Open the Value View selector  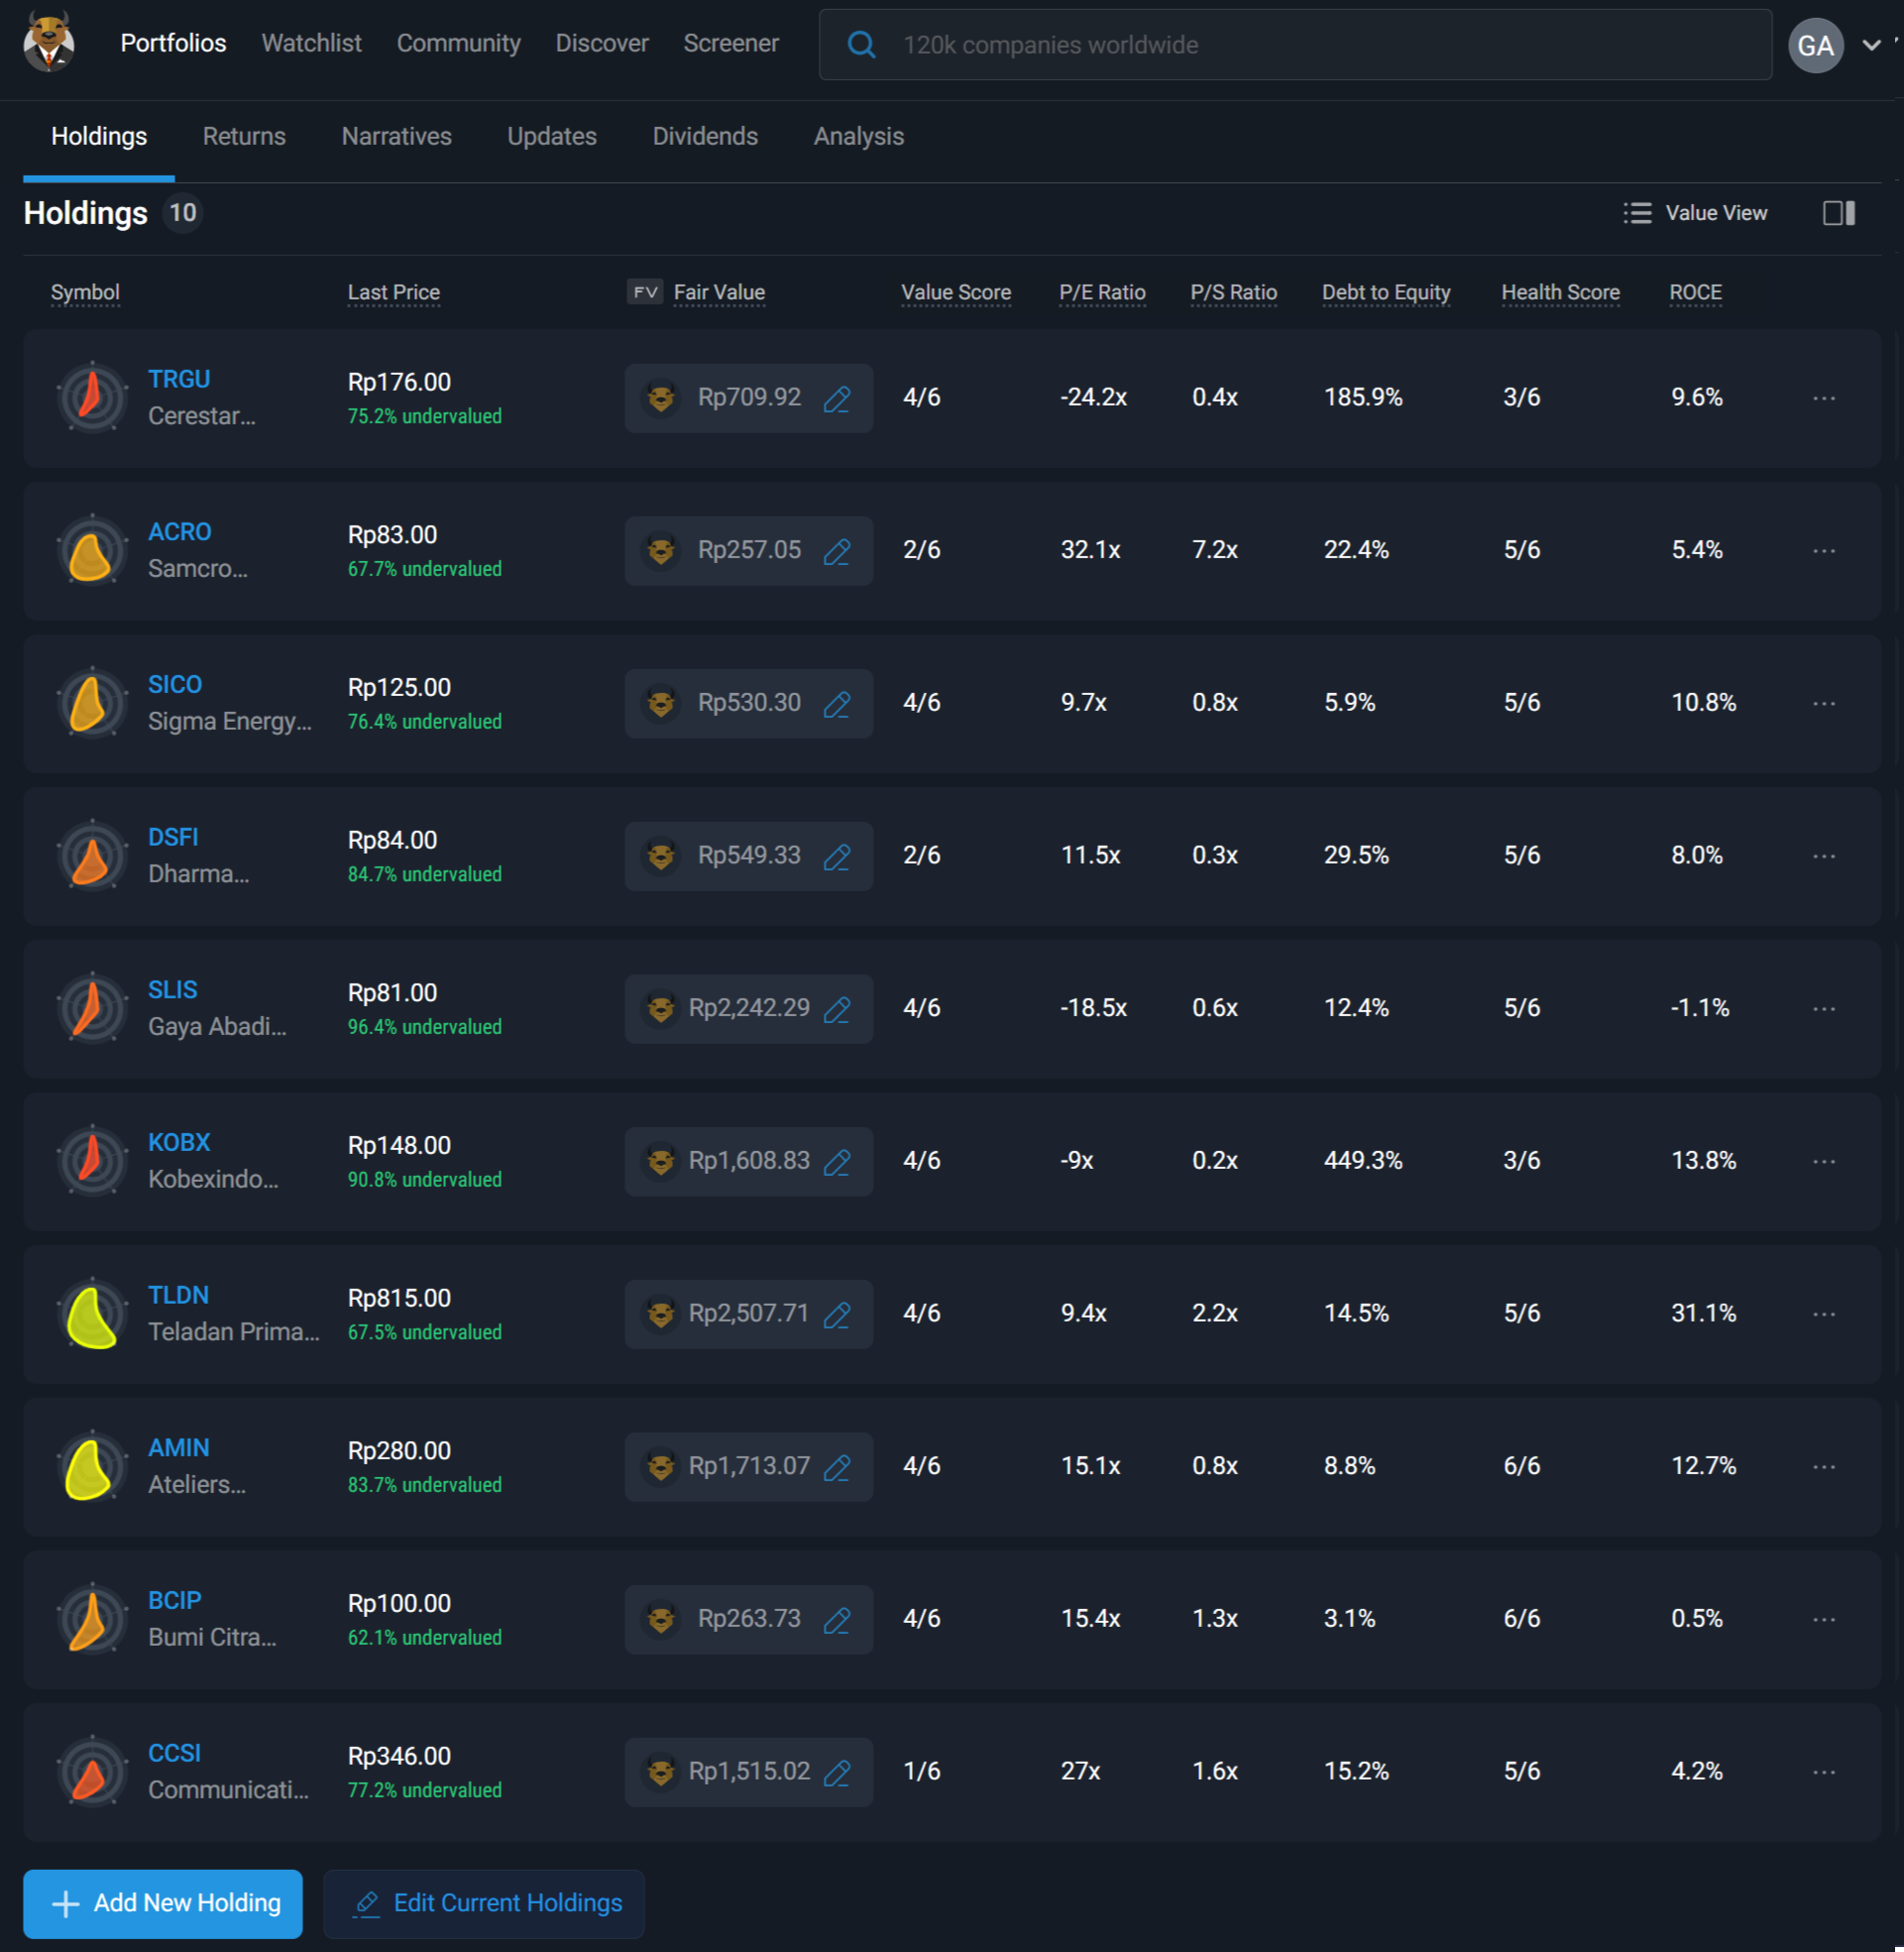click(x=1695, y=213)
